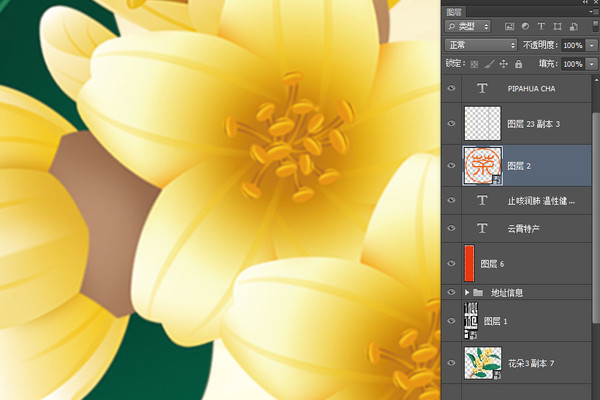Viewport: 600px width, 400px height.
Task: Click the 花朵3 副本 7 flower thumbnail
Action: click(483, 362)
